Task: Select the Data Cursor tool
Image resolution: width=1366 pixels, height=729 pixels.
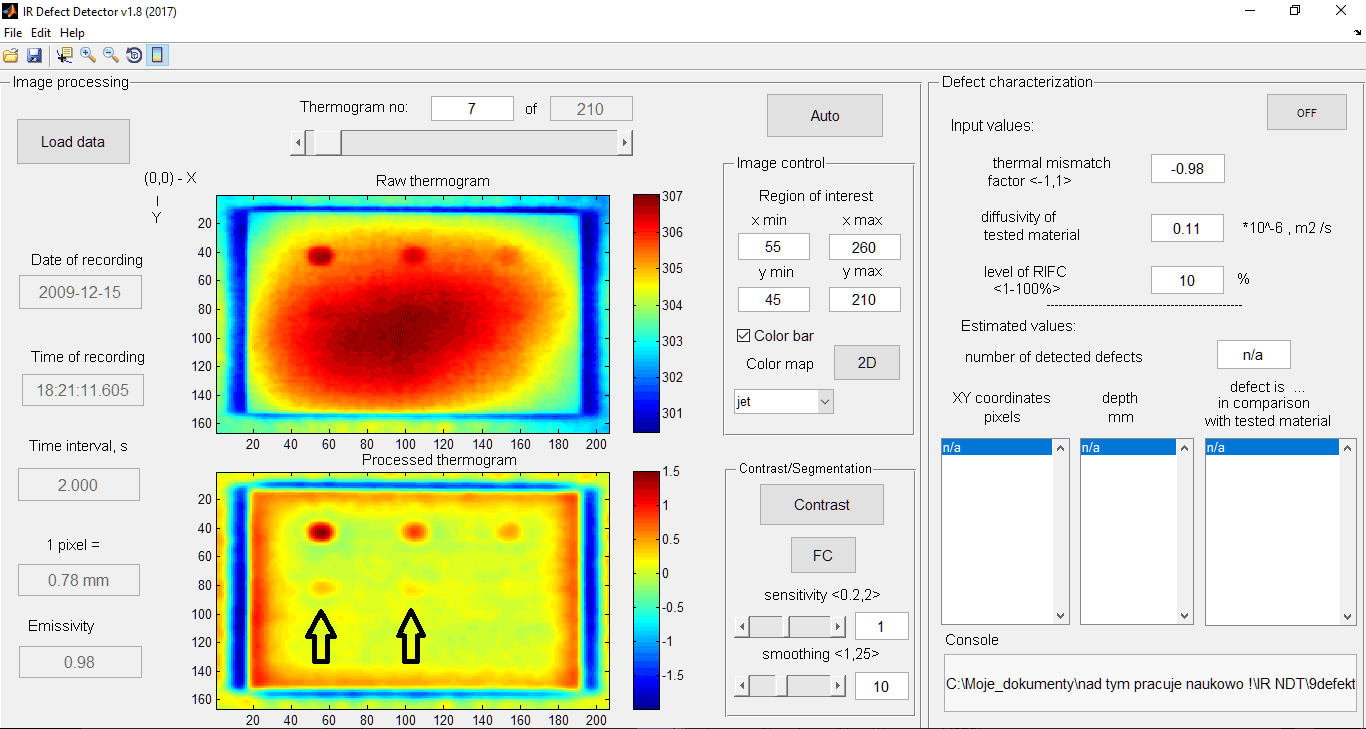Action: pyautogui.click(x=65, y=55)
